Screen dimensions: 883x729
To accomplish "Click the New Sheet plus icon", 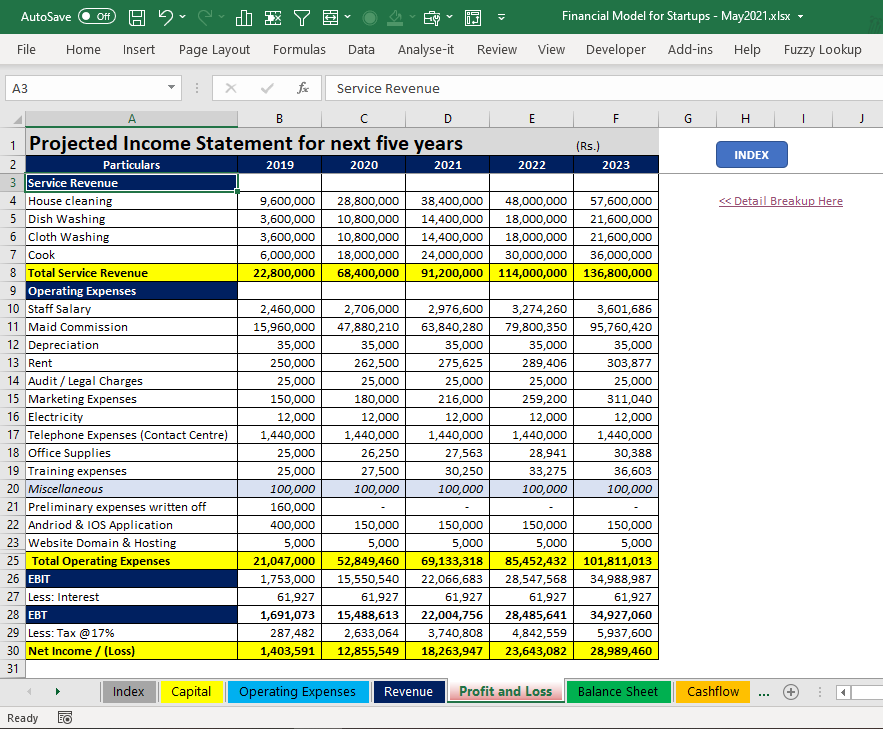I will [x=791, y=692].
